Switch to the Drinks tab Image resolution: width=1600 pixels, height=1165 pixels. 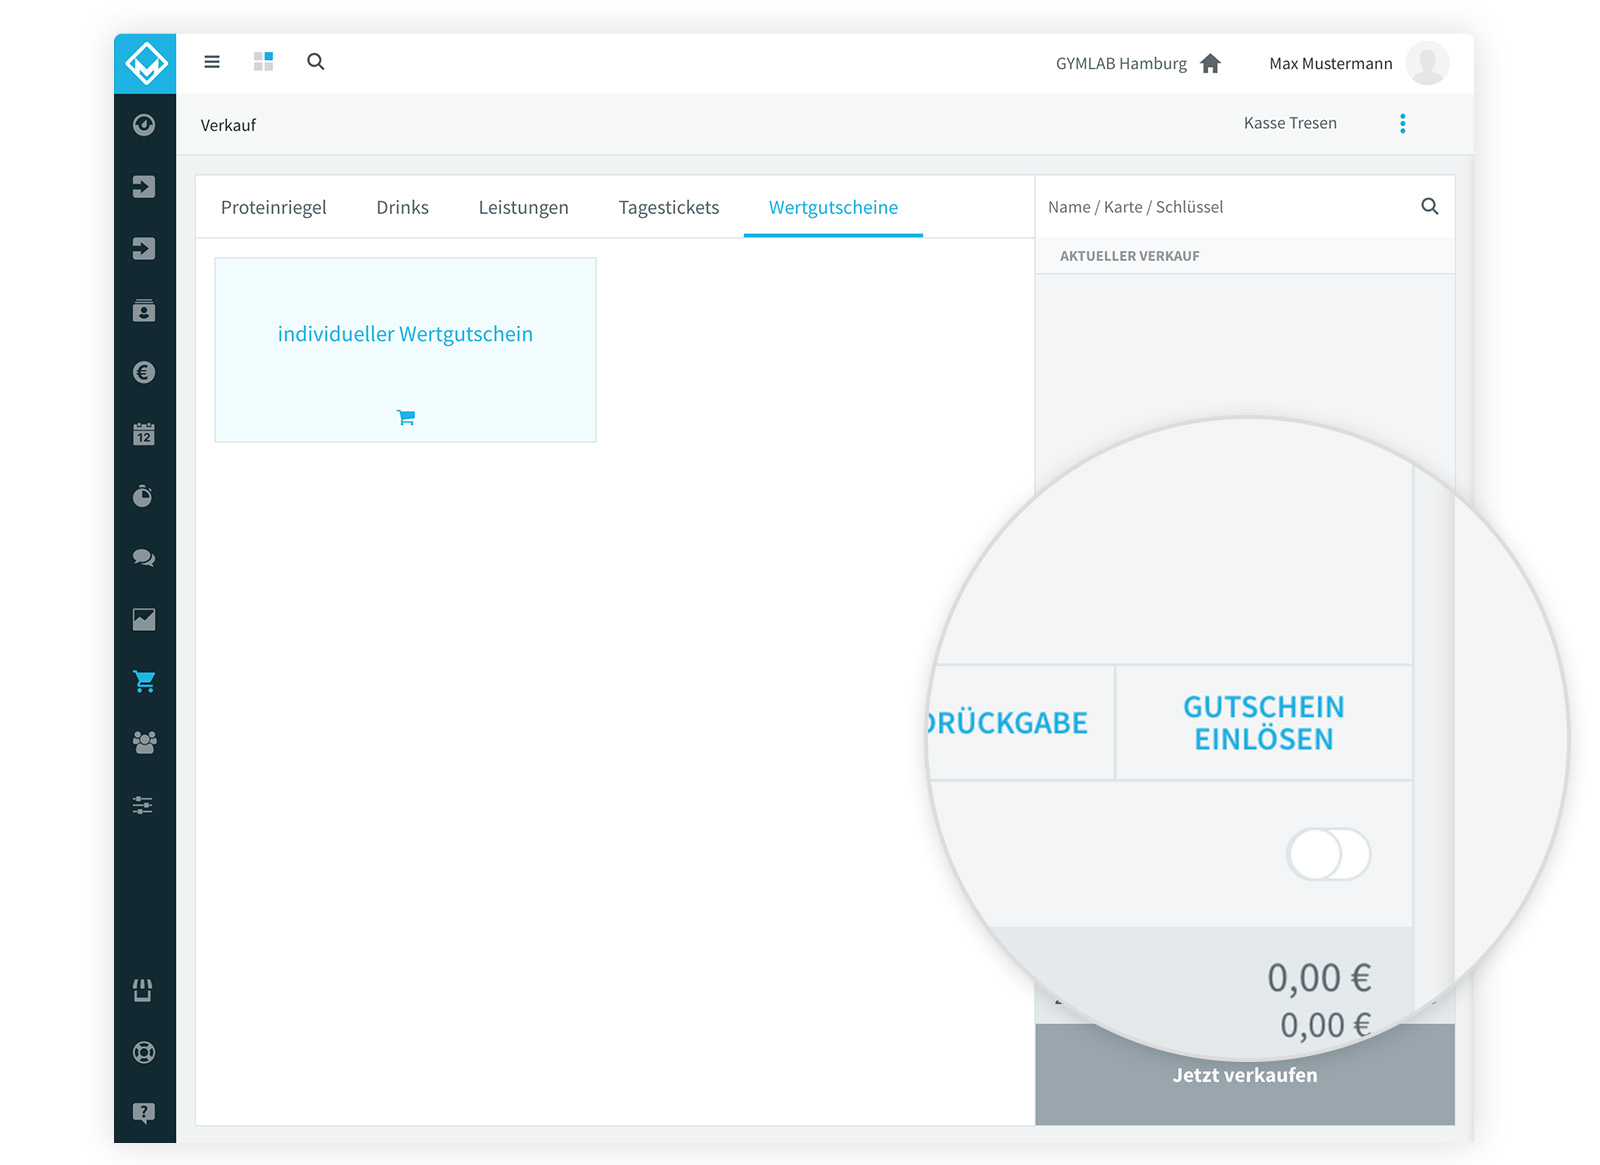click(402, 207)
